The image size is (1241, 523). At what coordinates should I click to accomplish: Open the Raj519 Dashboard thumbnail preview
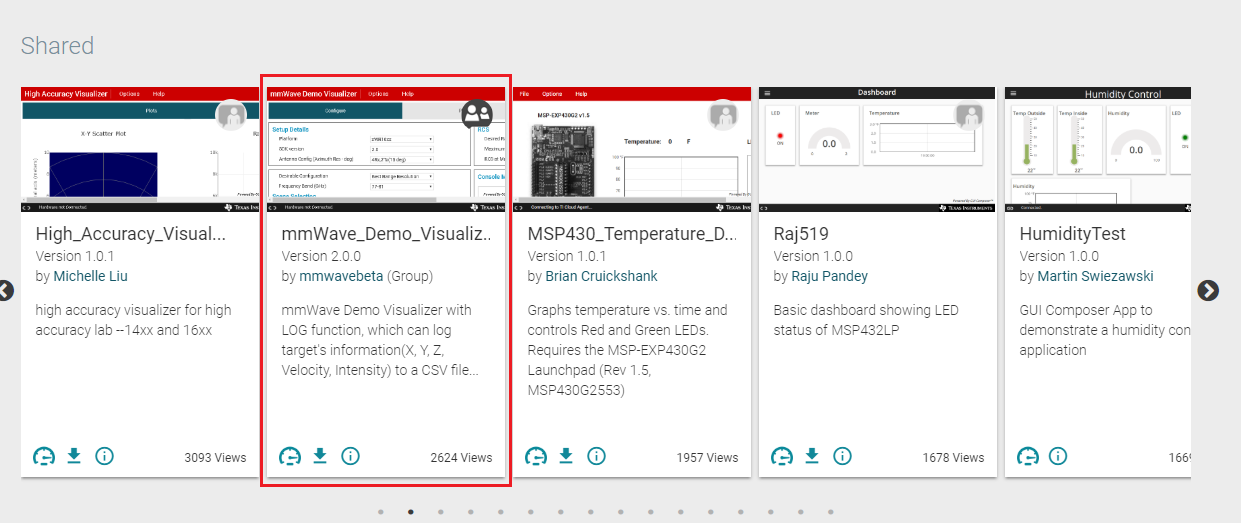tap(878, 149)
